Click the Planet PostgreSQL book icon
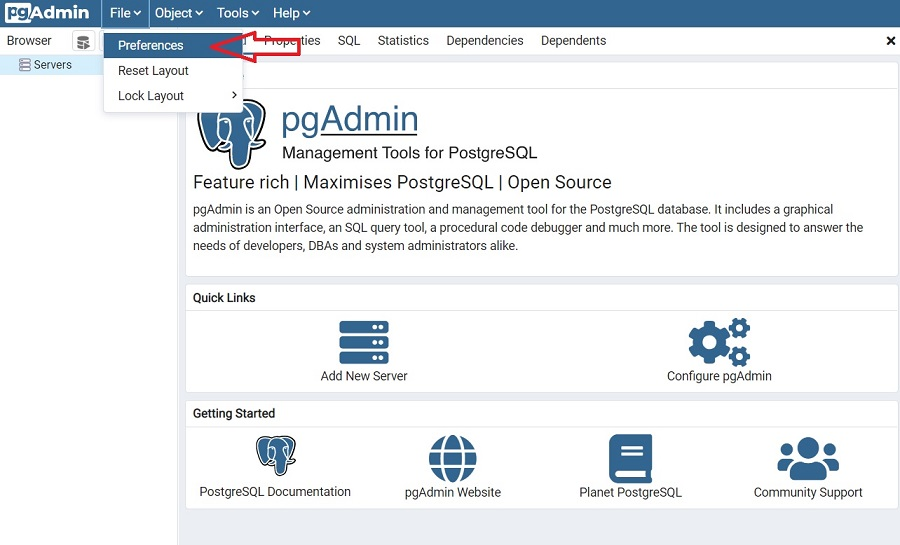Image resolution: width=900 pixels, height=545 pixels. [x=630, y=458]
